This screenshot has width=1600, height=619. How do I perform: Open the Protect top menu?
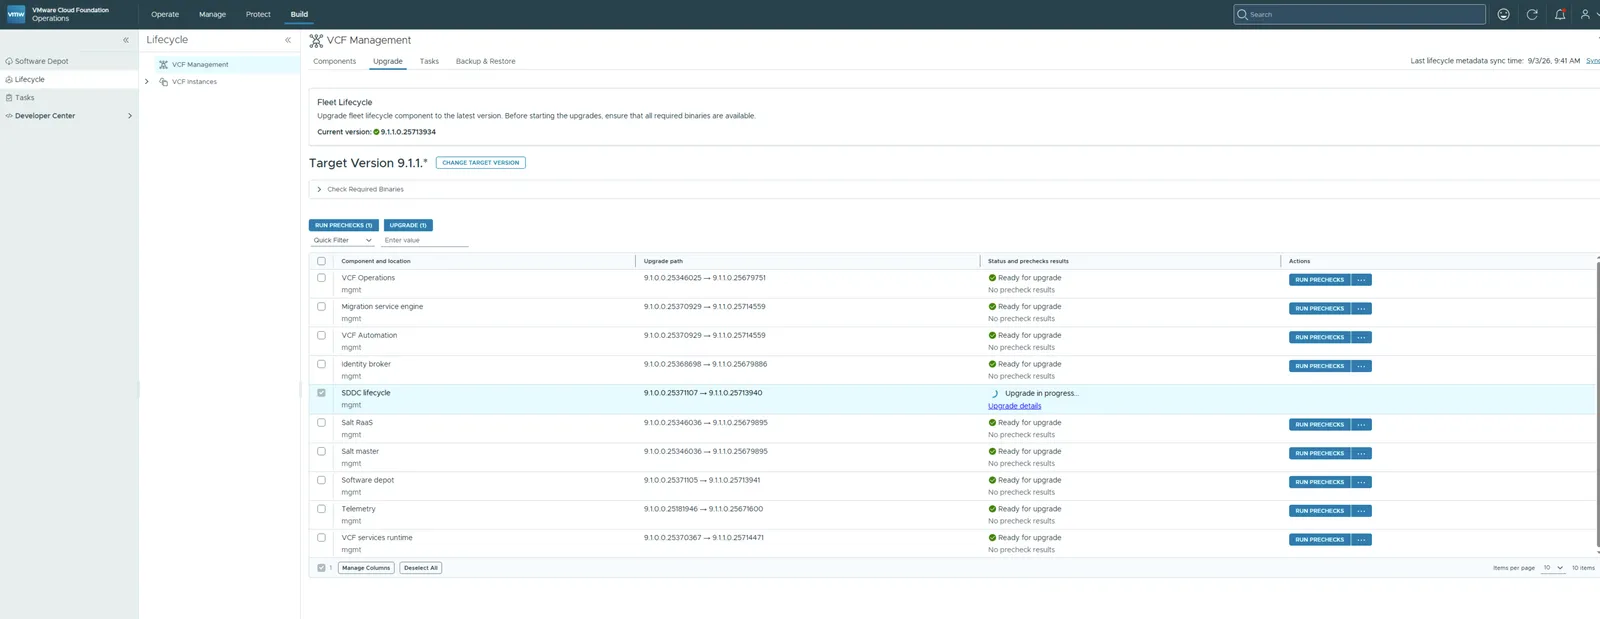point(258,14)
